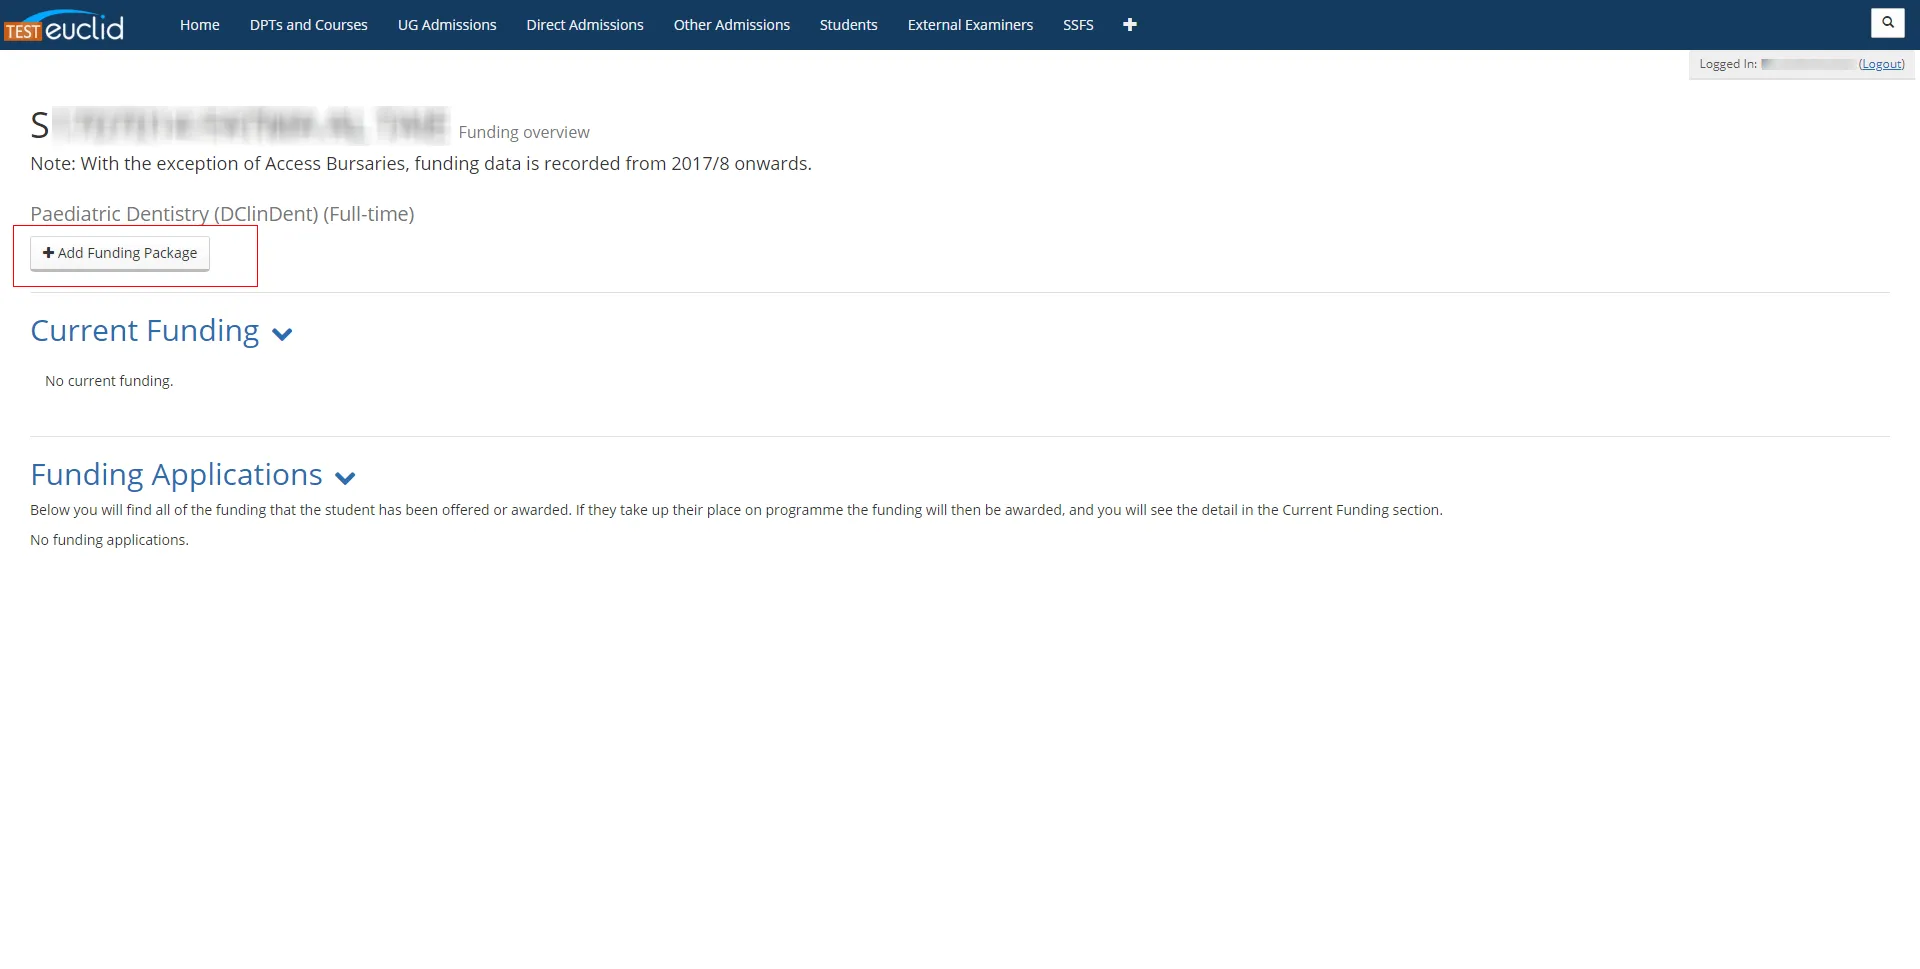Click the TEST euclid logo

click(64, 26)
